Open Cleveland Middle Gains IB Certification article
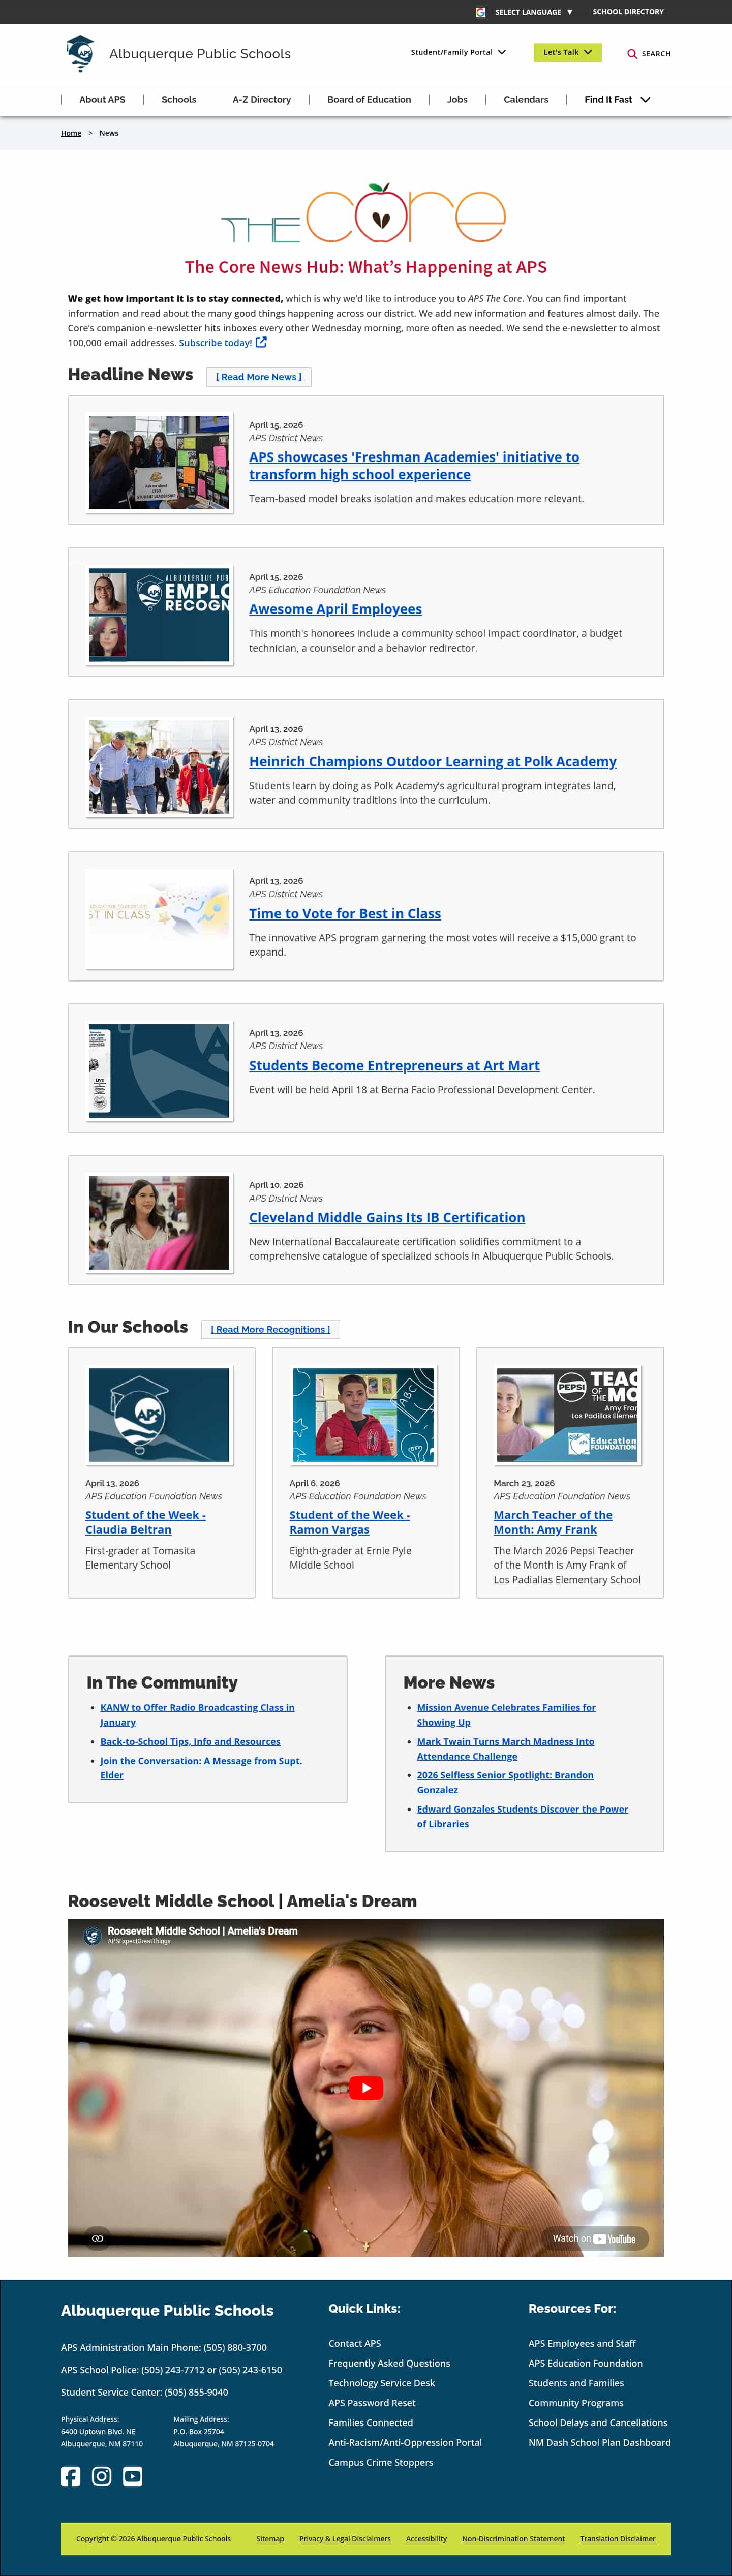Viewport: 732px width, 2576px height. [x=387, y=1218]
